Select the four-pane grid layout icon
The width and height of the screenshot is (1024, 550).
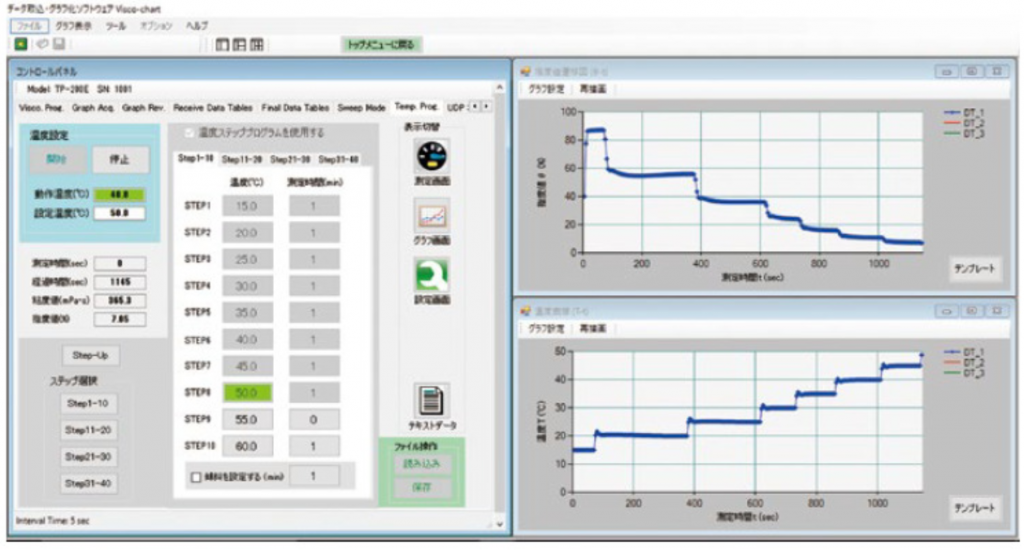pyautogui.click(x=257, y=44)
